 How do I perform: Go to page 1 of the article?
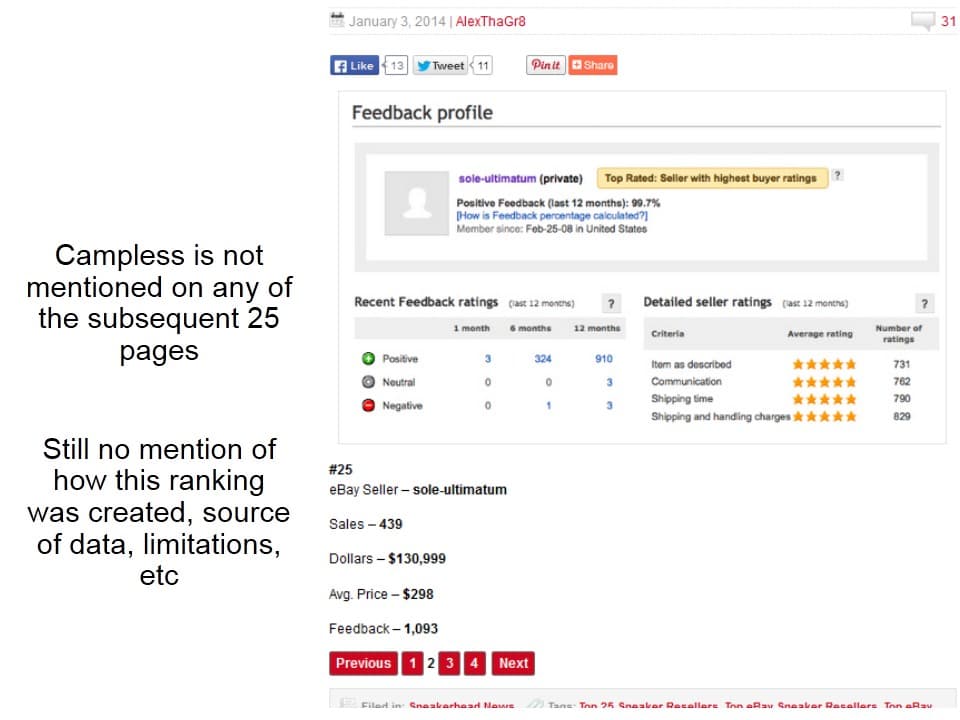click(x=413, y=664)
